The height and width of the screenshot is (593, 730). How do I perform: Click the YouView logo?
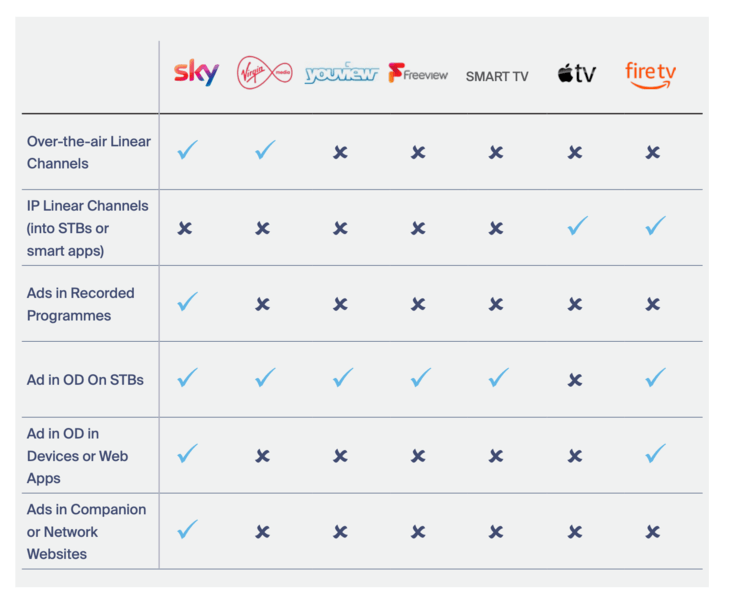pos(341,74)
